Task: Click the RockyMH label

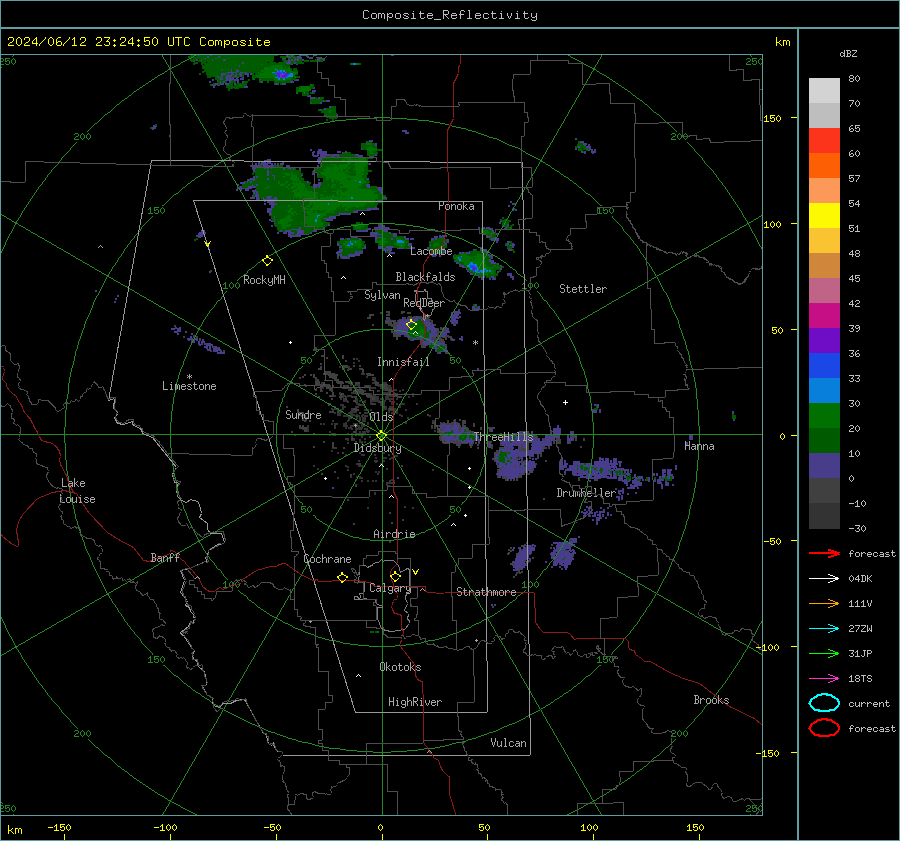Action: click(264, 280)
